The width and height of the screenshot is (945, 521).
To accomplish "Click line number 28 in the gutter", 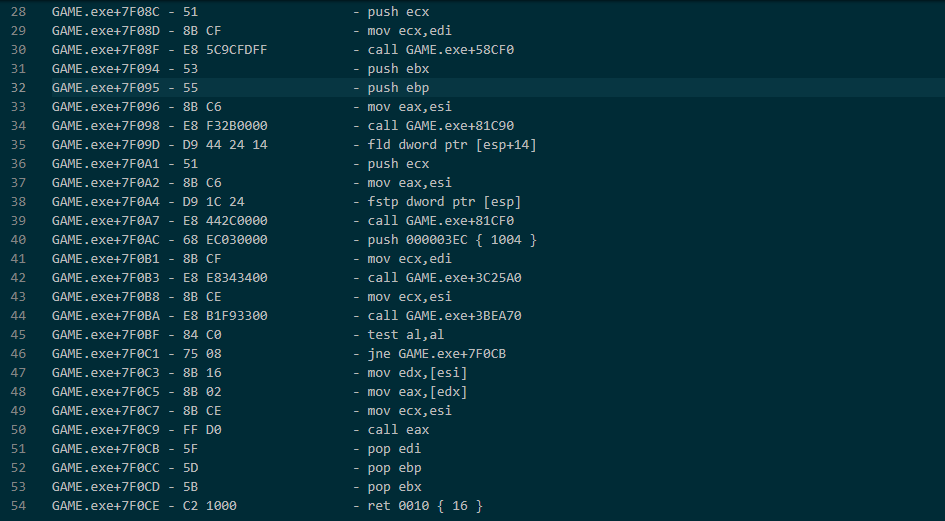I will tap(18, 12).
